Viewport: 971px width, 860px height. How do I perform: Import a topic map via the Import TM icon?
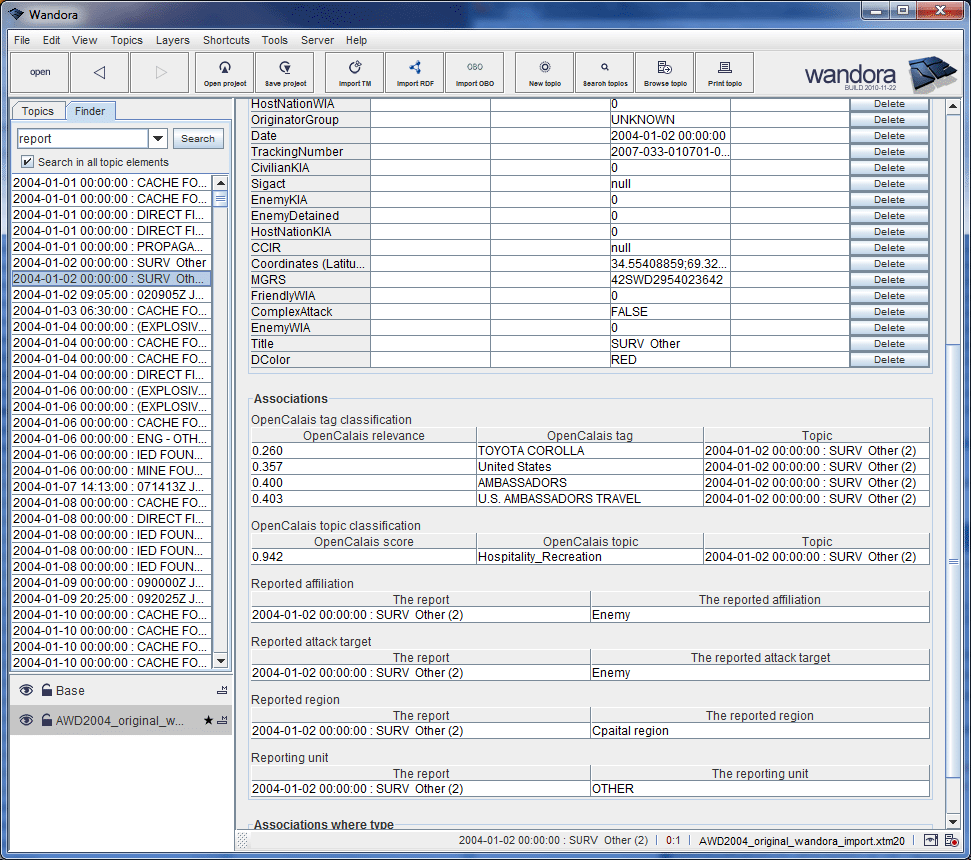tap(354, 72)
